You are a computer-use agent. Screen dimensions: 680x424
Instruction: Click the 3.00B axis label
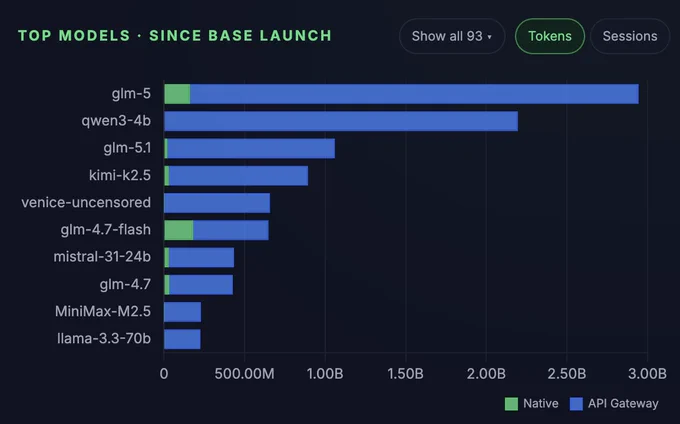point(647,374)
